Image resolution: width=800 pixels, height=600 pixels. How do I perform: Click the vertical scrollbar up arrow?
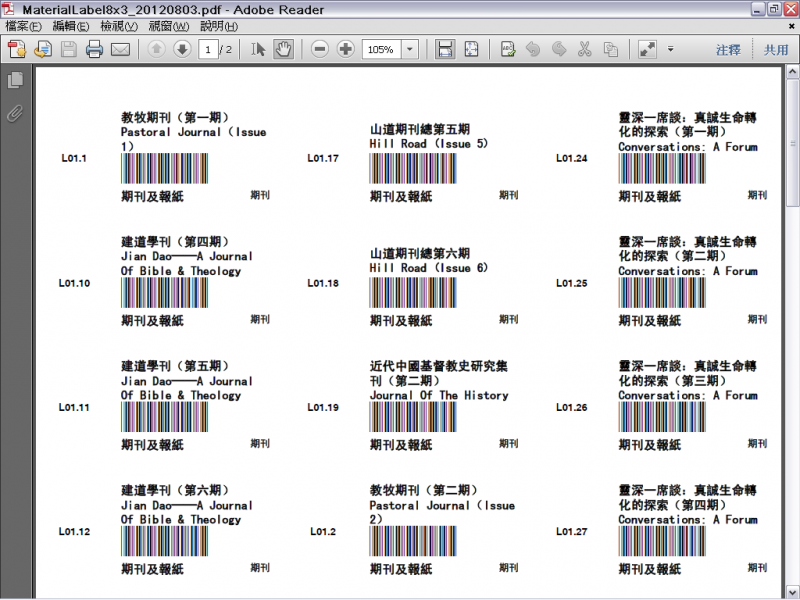pos(792,72)
